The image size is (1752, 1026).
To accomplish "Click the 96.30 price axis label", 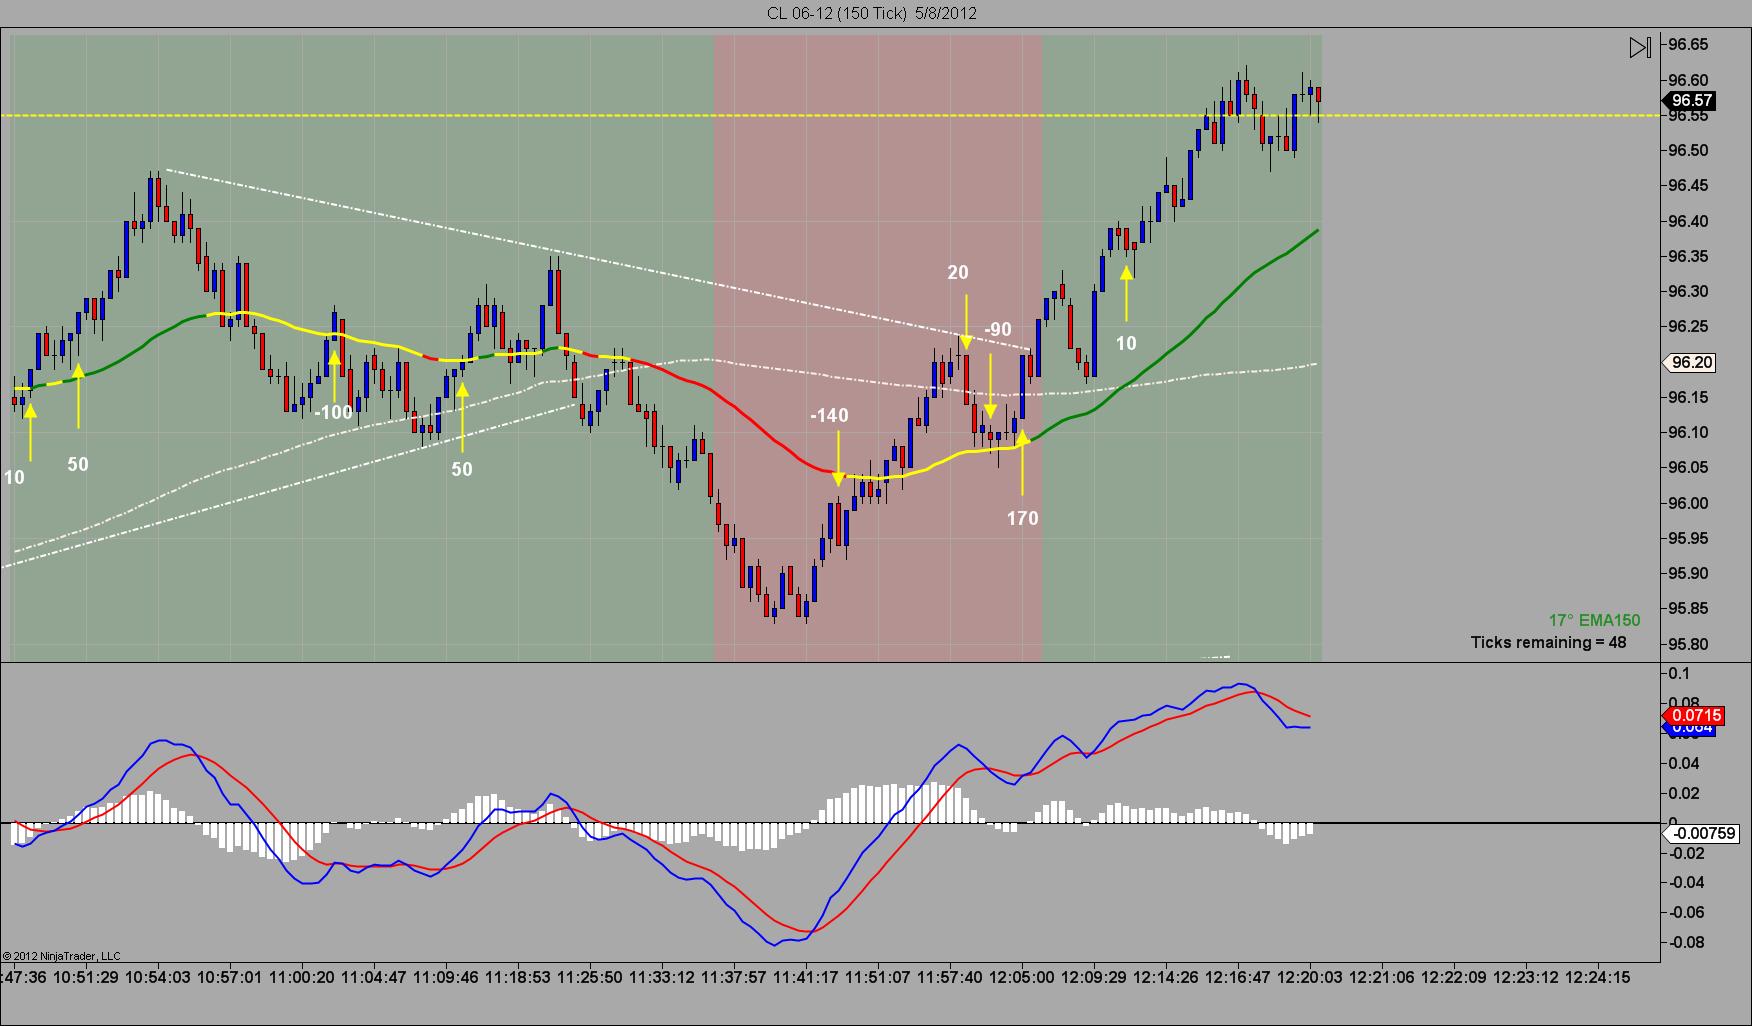I will point(1688,292).
